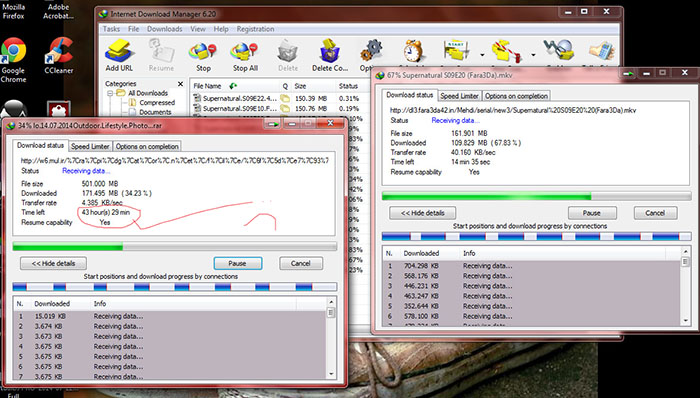Select connection 1 row showing 15.019 KB
The height and width of the screenshot is (398, 700).
point(170,316)
